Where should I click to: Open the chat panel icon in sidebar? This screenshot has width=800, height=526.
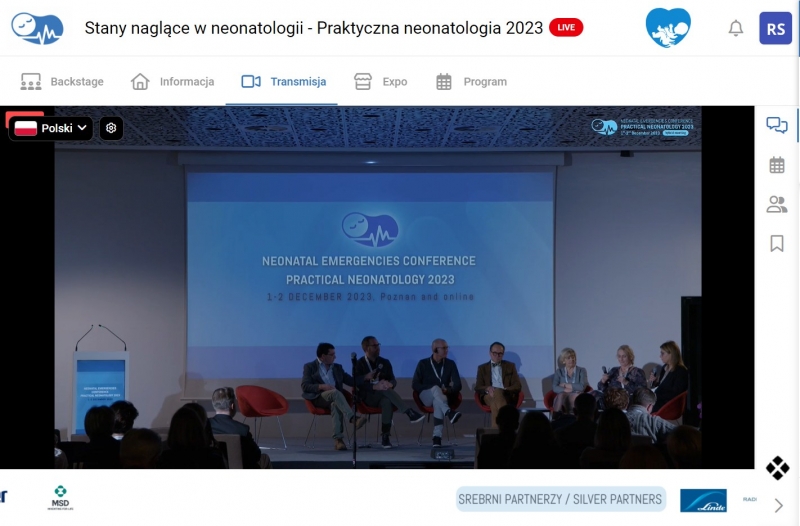776,126
